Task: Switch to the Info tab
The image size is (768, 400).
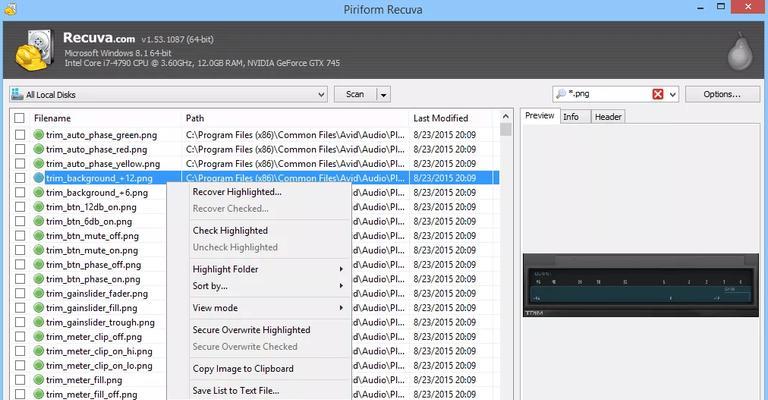Action: click(575, 117)
